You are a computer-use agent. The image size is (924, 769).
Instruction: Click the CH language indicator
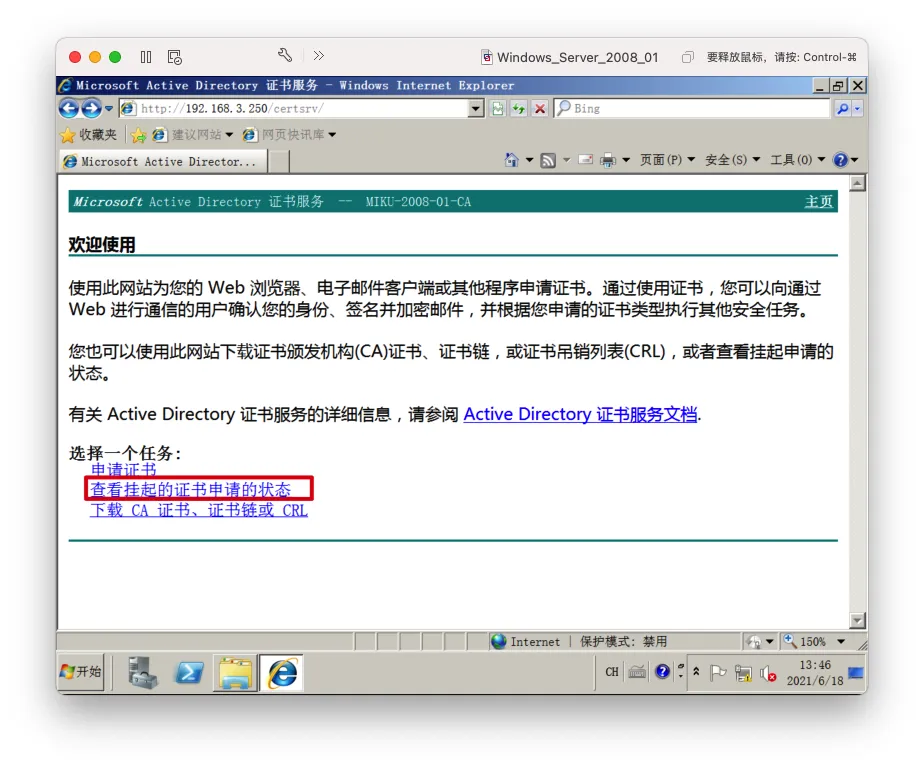612,672
